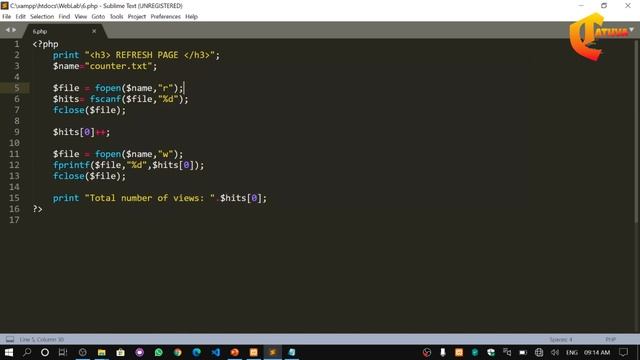
Task: Open Visual Studio Code from the taskbar
Action: click(216, 352)
